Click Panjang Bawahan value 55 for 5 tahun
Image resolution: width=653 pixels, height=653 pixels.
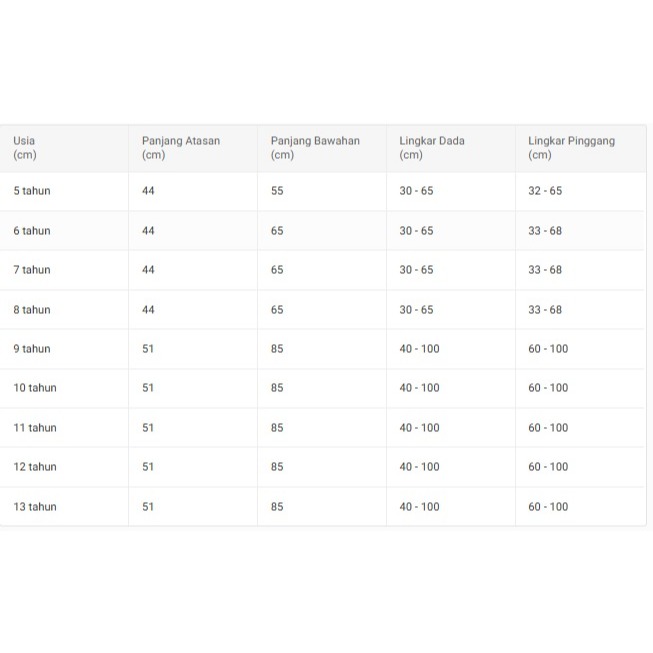coord(277,191)
